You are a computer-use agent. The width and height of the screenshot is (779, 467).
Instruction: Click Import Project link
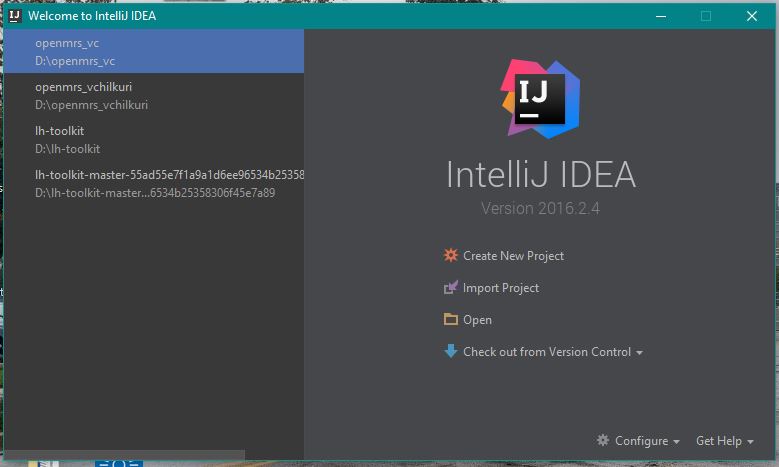point(501,288)
